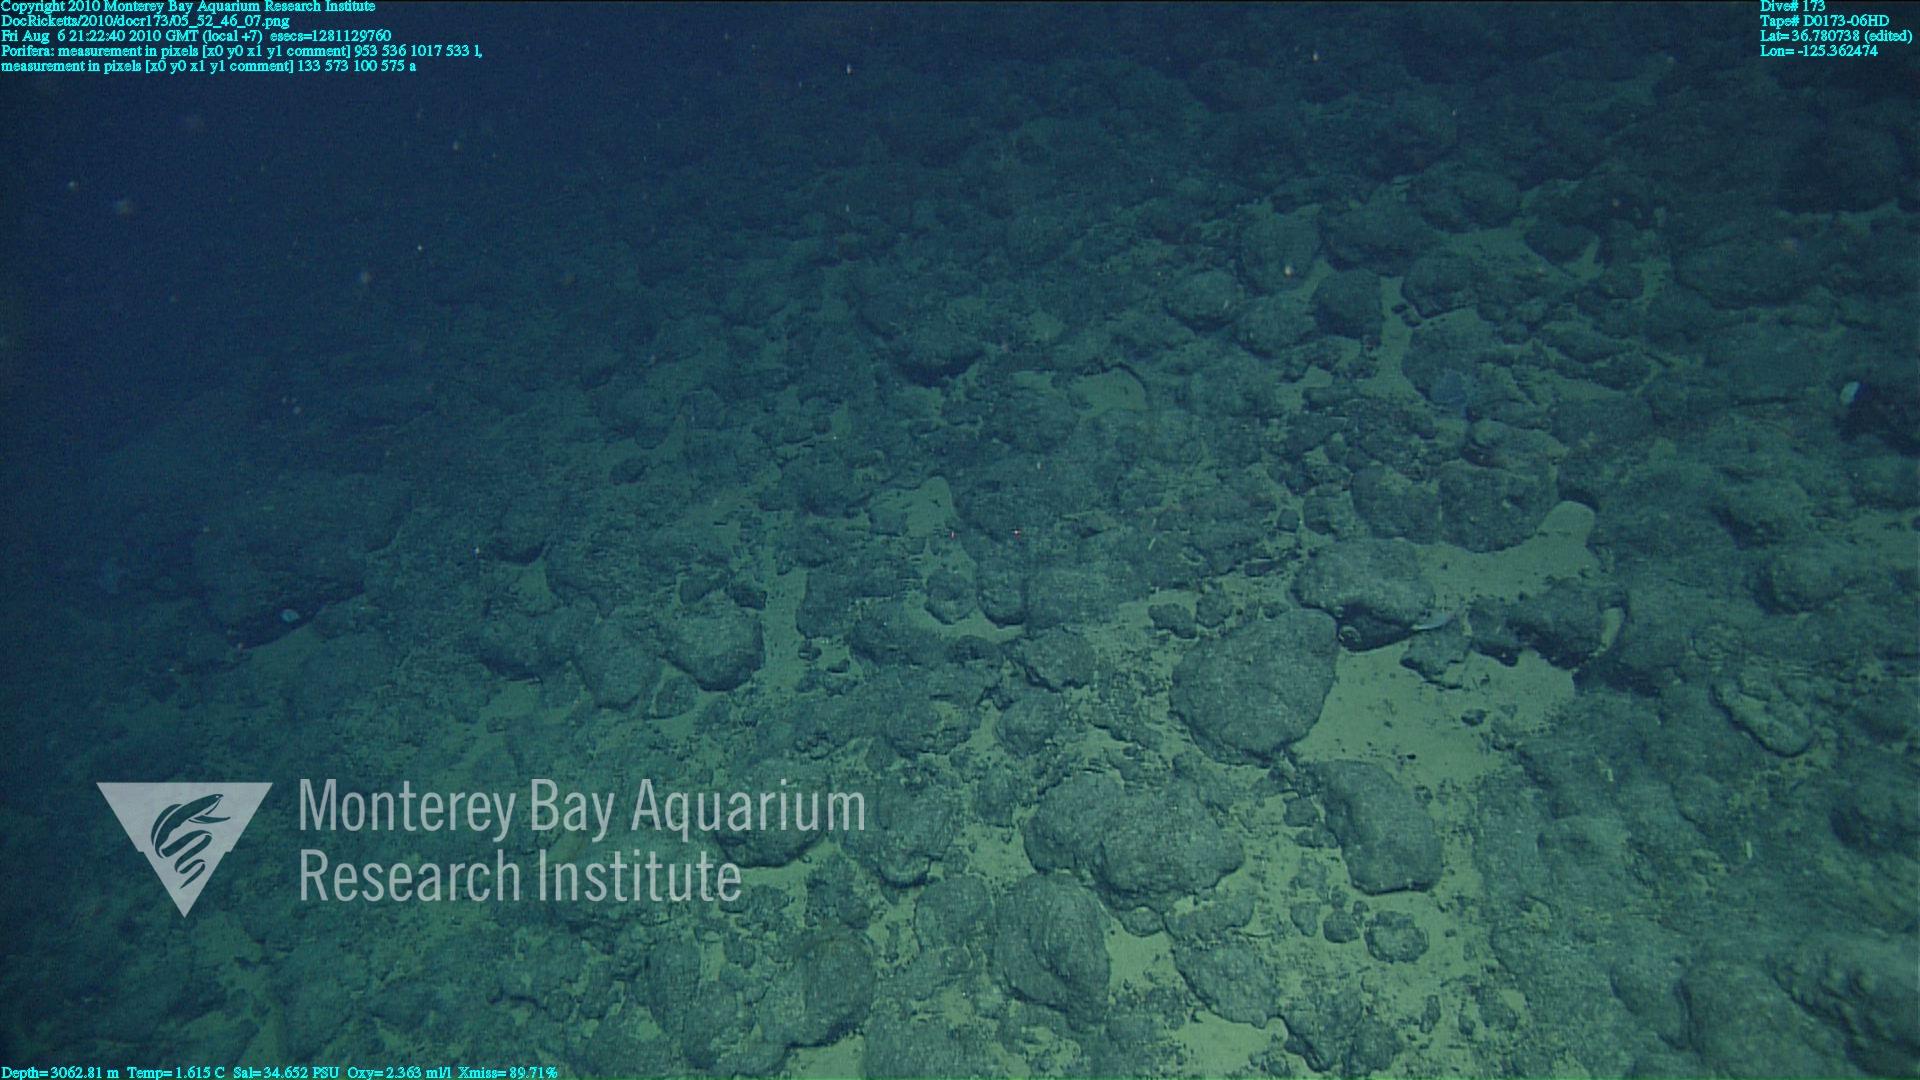
Task: Click the Porifera measurement annotation line
Action: coord(241,51)
